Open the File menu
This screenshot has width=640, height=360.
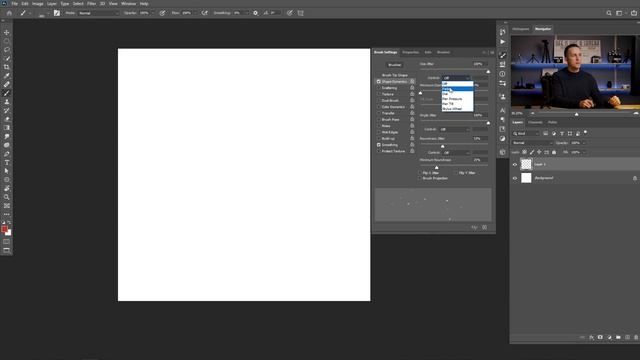(15, 4)
